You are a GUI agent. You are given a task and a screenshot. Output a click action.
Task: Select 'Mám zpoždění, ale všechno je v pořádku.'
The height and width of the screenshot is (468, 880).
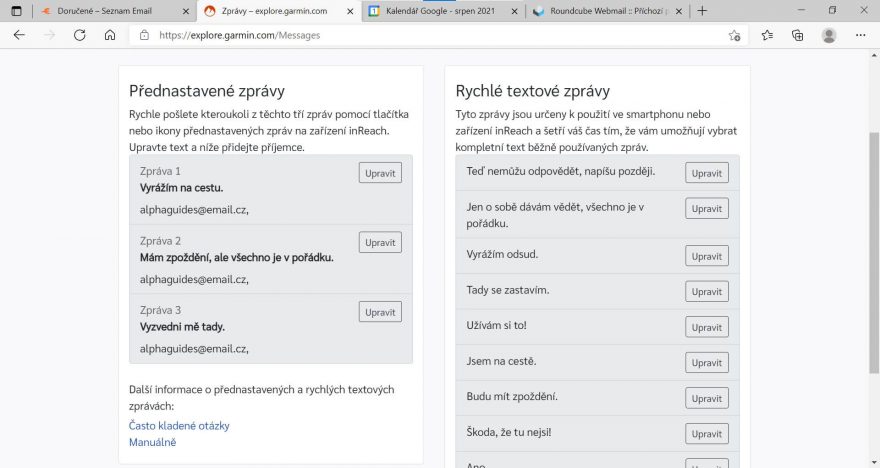coord(237,258)
